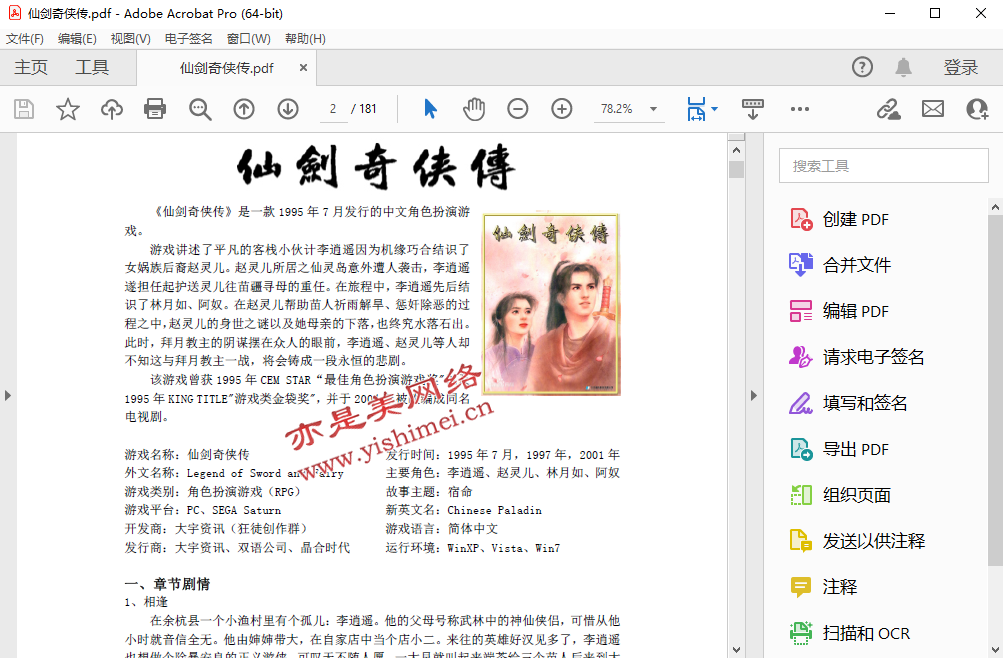
Task: Click the Save file icon
Action: [24, 109]
